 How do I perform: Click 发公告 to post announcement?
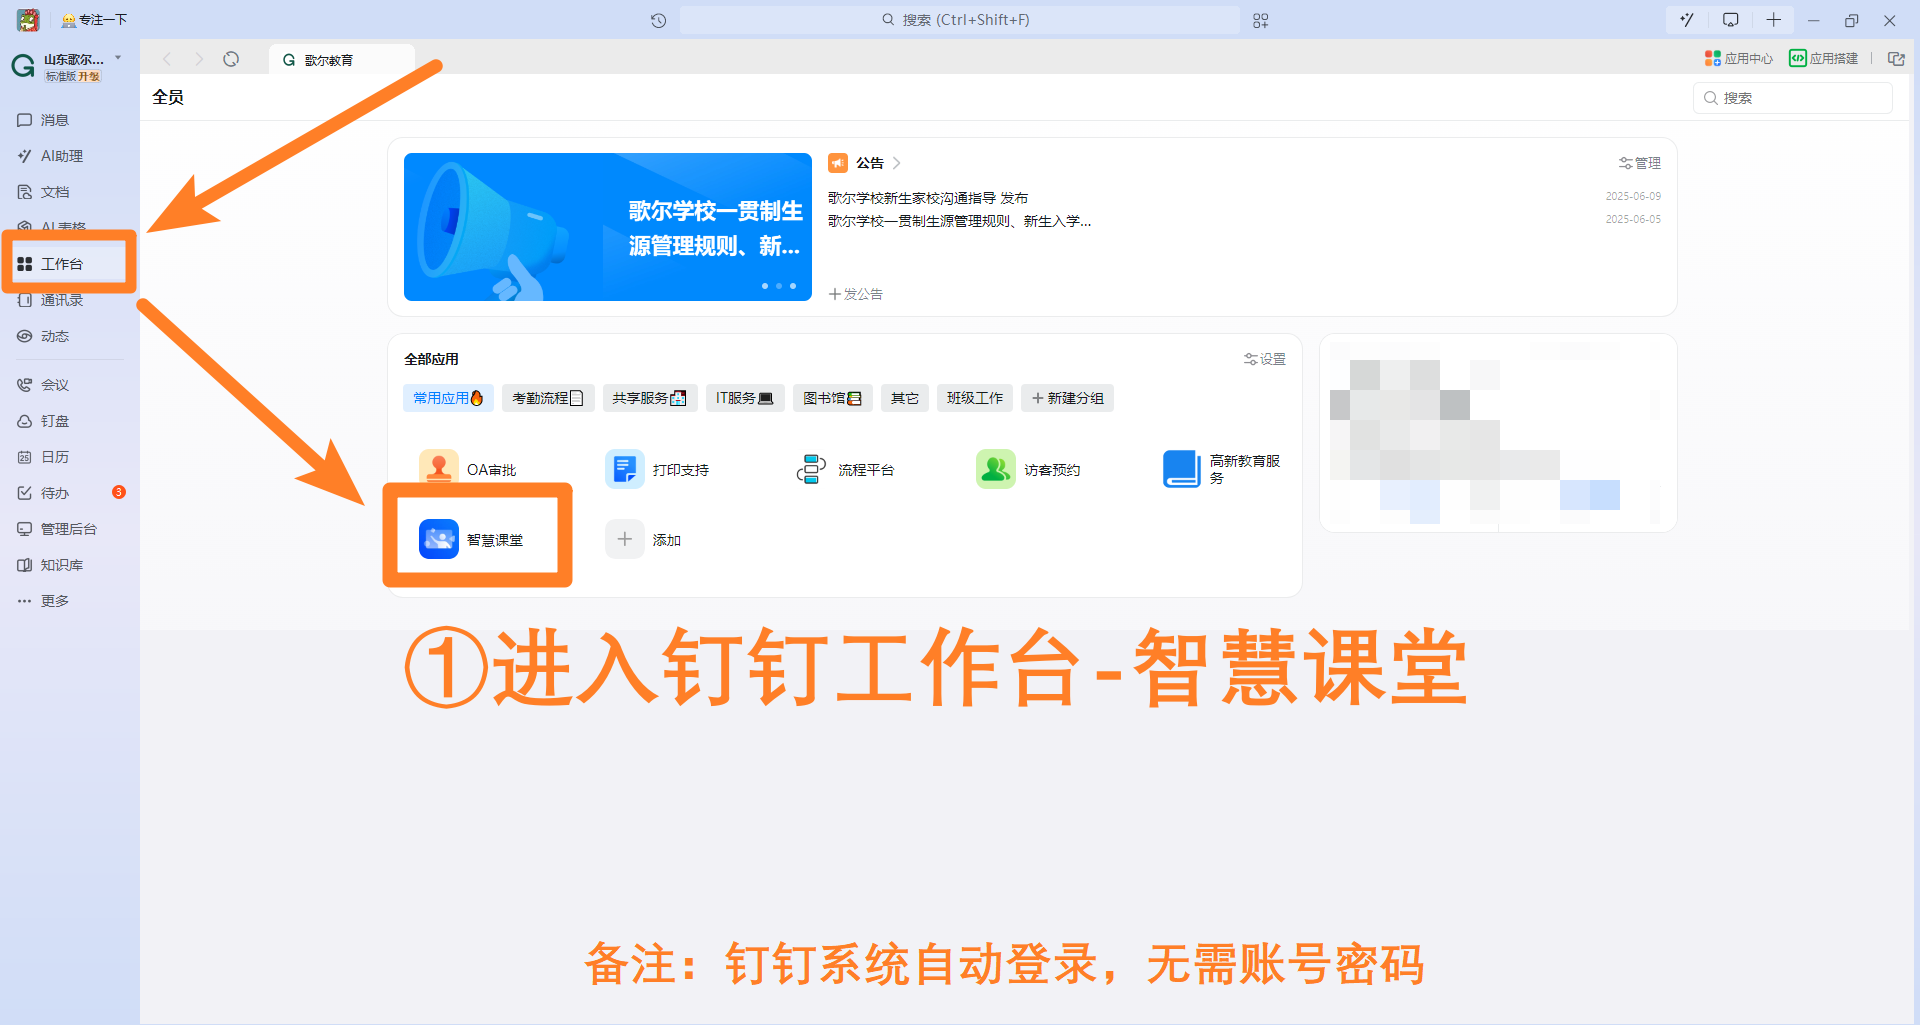[x=856, y=294]
